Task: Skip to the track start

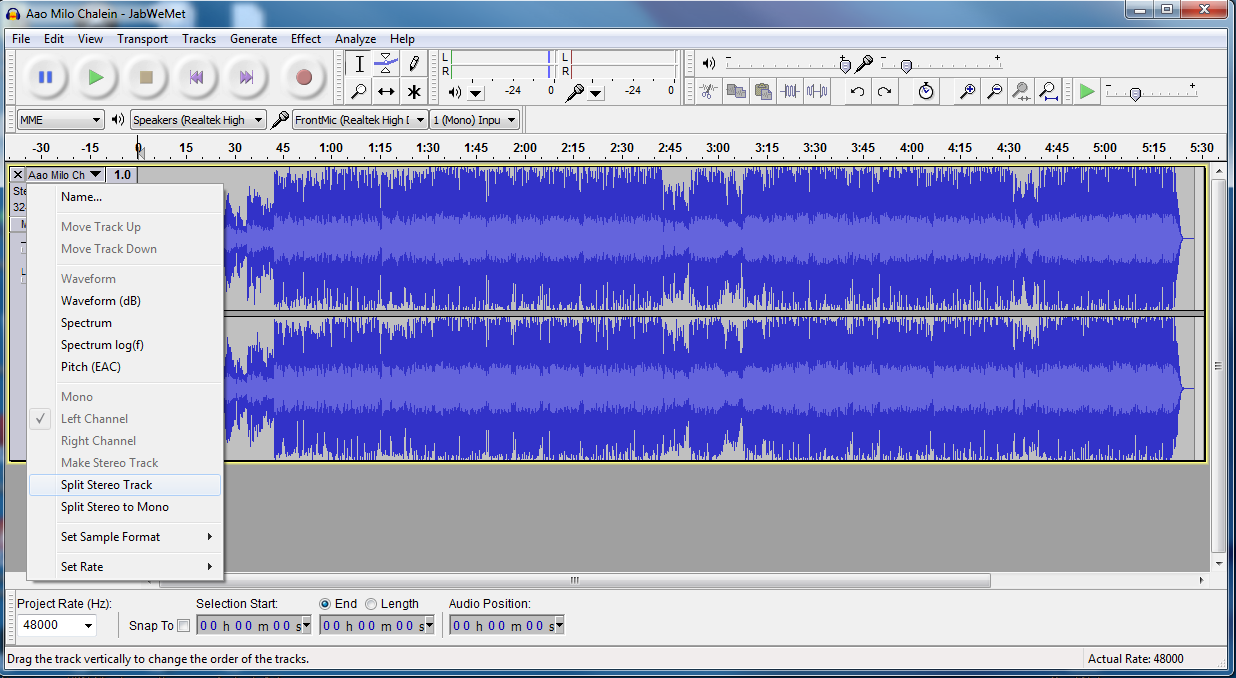Action: click(x=196, y=77)
